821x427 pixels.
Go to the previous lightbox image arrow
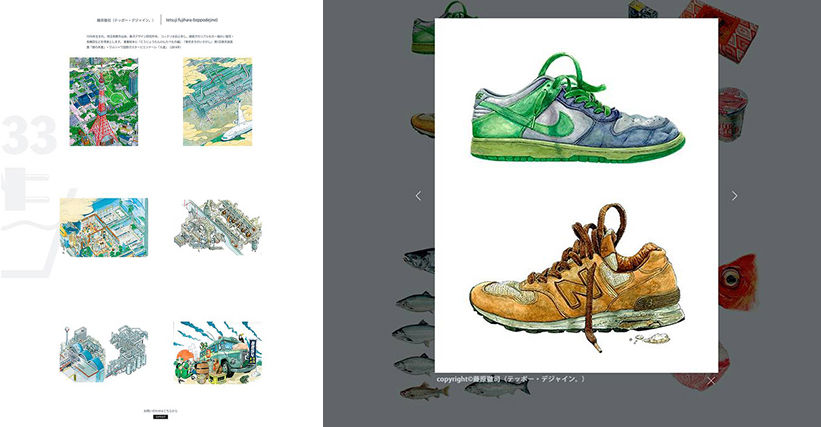point(418,196)
